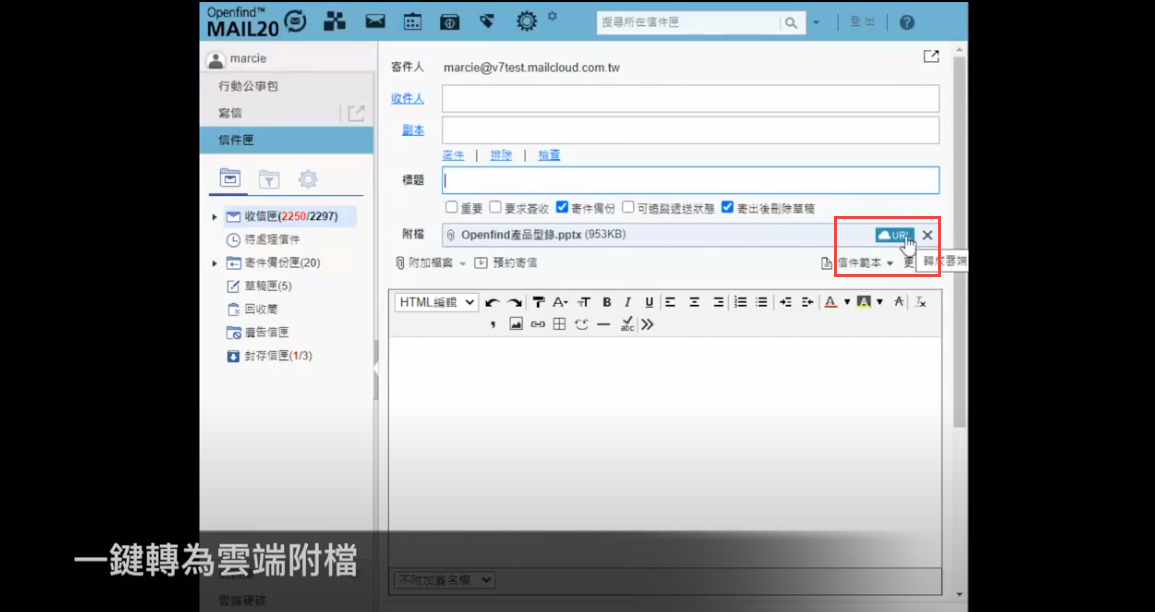
Task: Align text center
Action: pos(694,302)
